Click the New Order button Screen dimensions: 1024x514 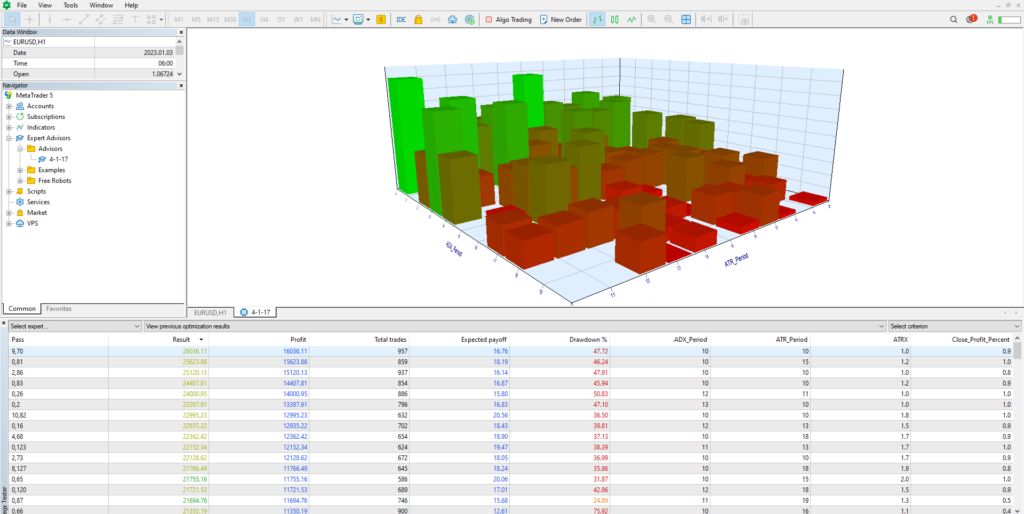tap(560, 19)
